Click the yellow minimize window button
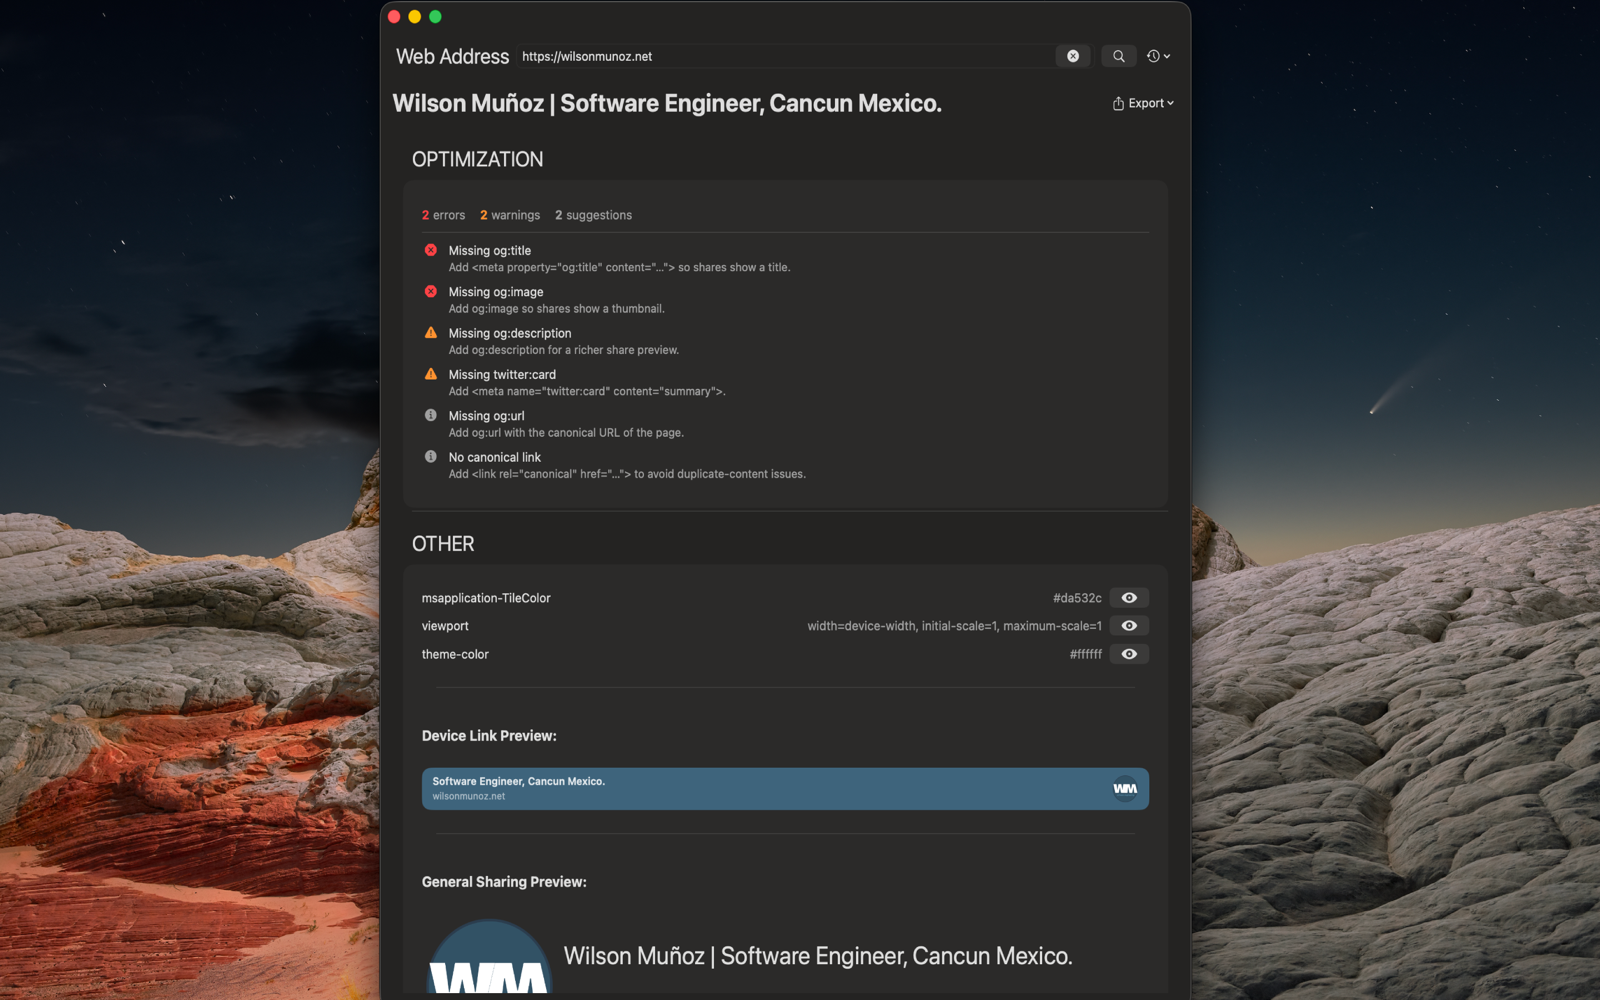This screenshot has height=1000, width=1600. (414, 16)
